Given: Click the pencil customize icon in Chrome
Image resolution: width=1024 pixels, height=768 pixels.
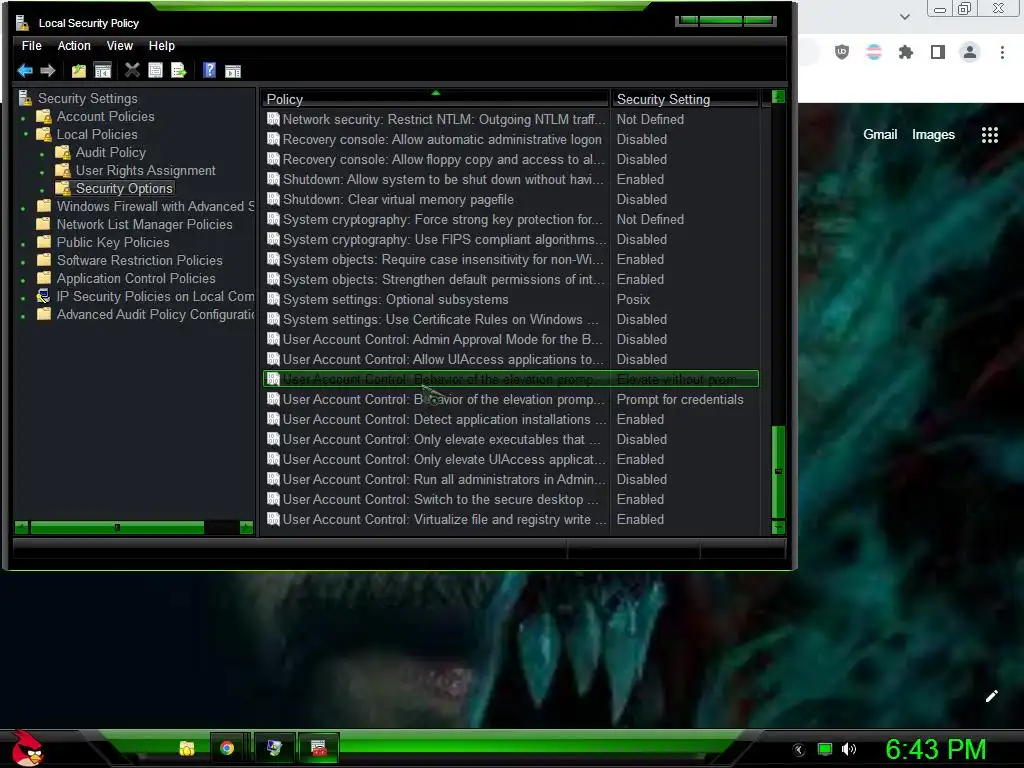Looking at the screenshot, I should (991, 696).
